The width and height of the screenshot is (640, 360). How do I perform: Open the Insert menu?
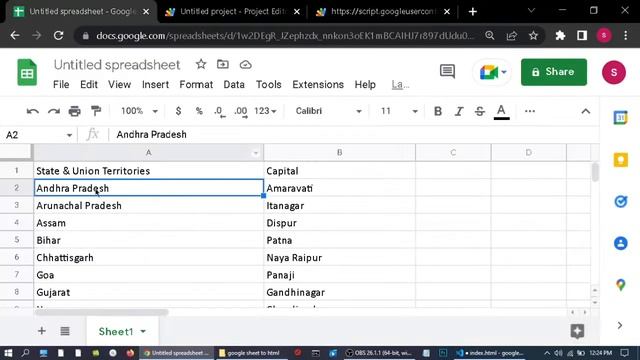(155, 84)
